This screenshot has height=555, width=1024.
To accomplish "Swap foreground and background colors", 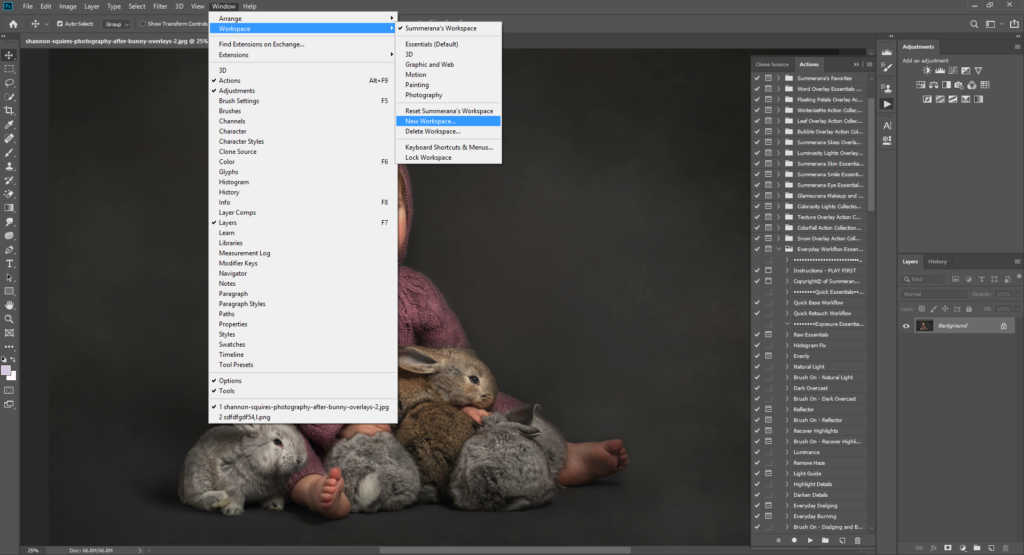I will pyautogui.click(x=13, y=360).
